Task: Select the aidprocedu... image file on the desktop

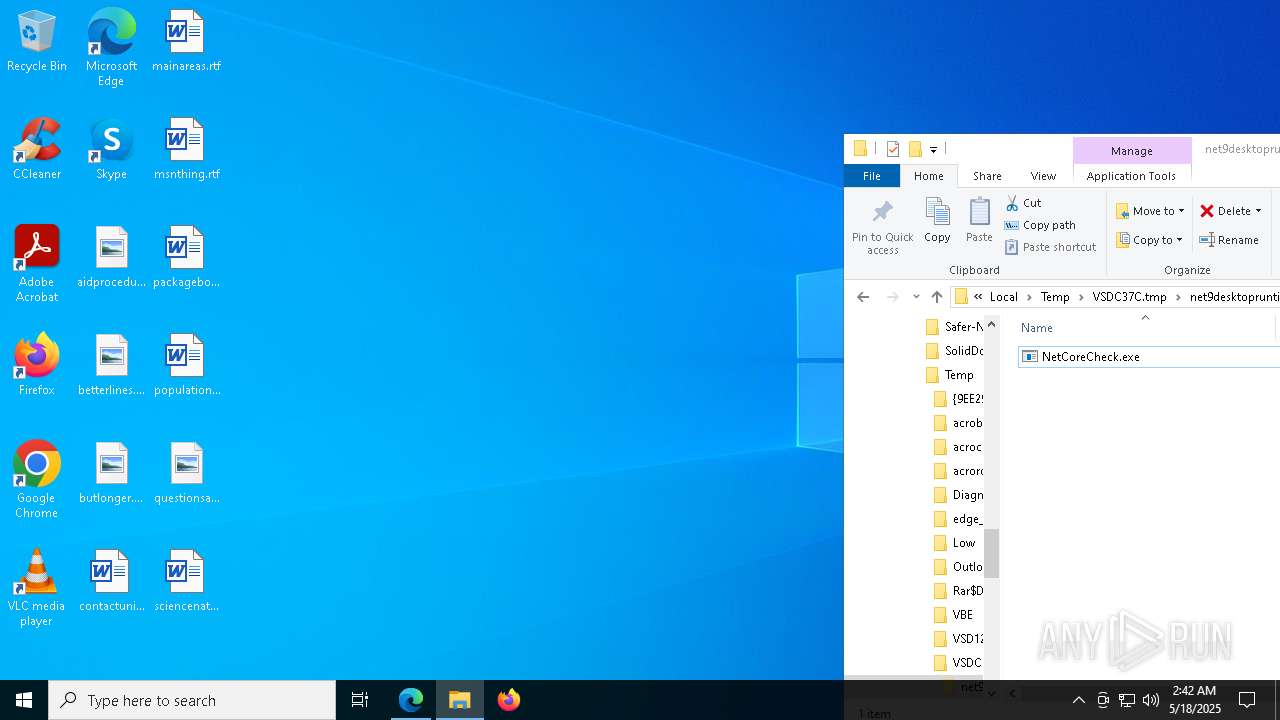Action: [111, 258]
